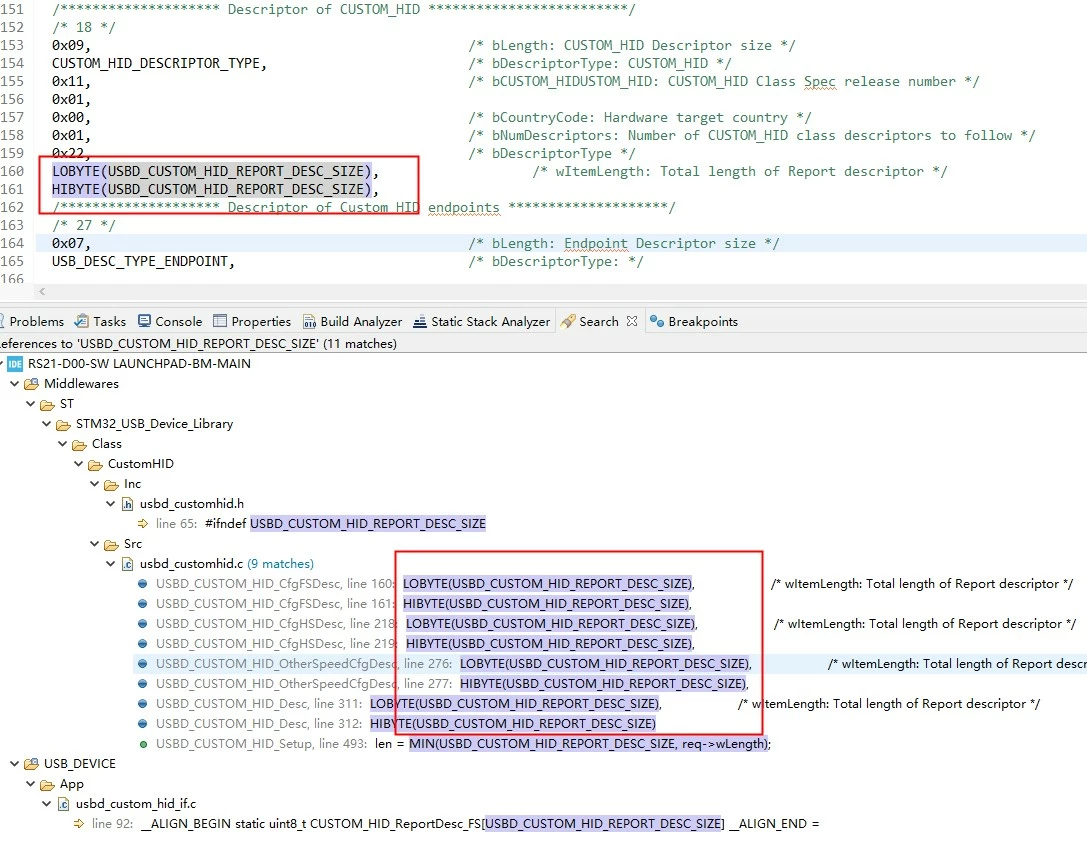Click the Console monitor icon
The image size is (1087, 863).
144,321
